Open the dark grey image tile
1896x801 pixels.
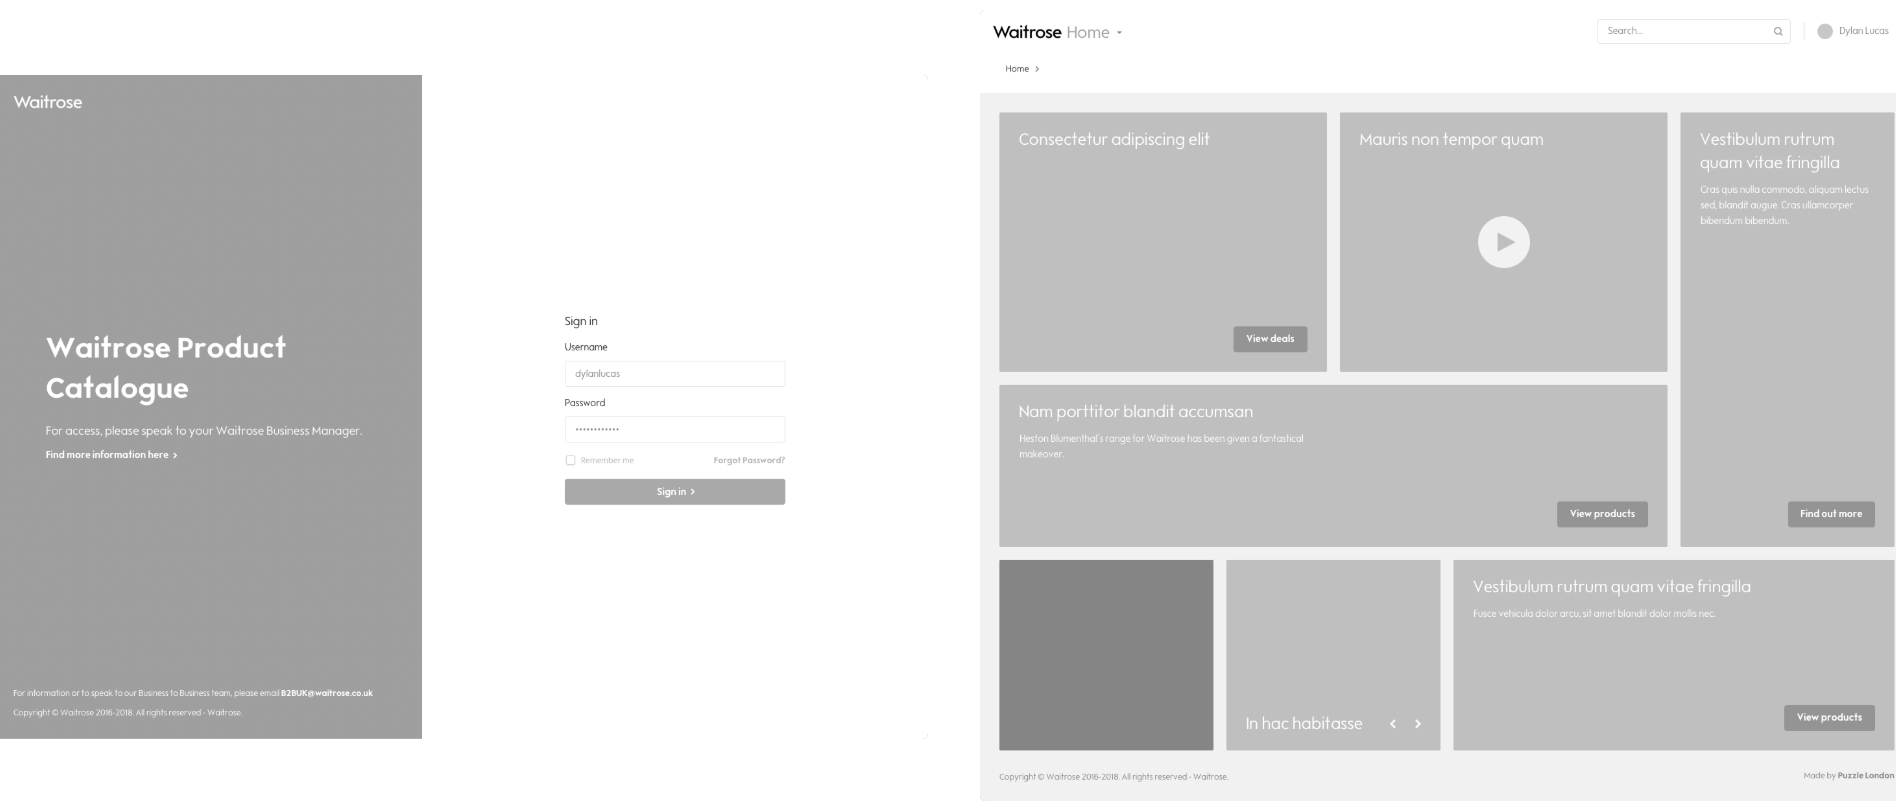tap(1106, 655)
